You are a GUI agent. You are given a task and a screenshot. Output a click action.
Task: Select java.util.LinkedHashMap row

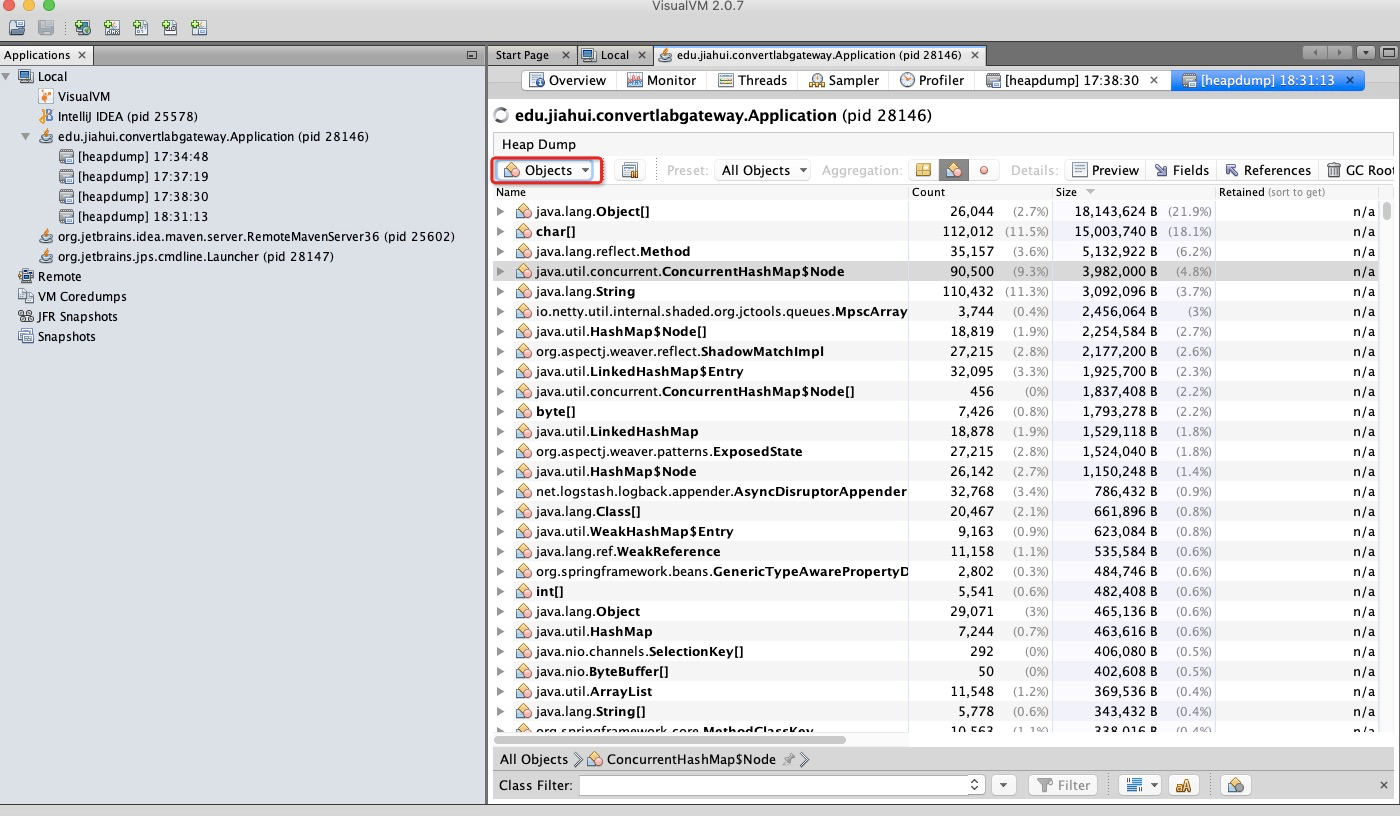click(937, 431)
